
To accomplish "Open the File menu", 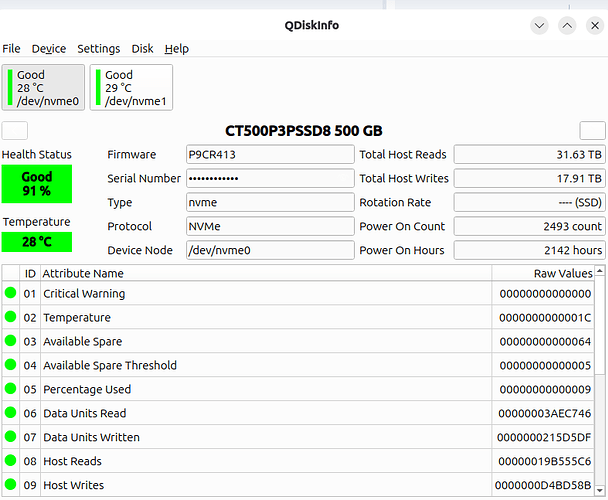I will click(11, 49).
